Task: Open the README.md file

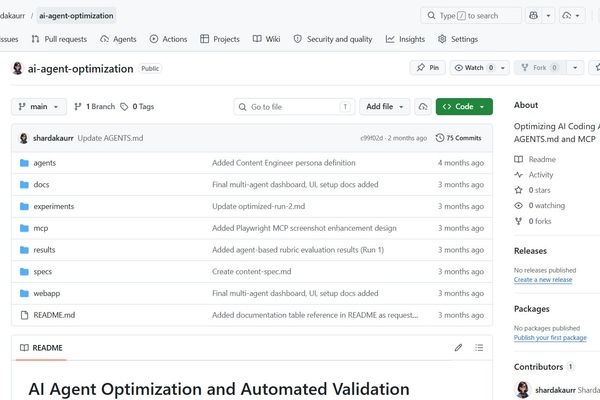Action: (54, 315)
